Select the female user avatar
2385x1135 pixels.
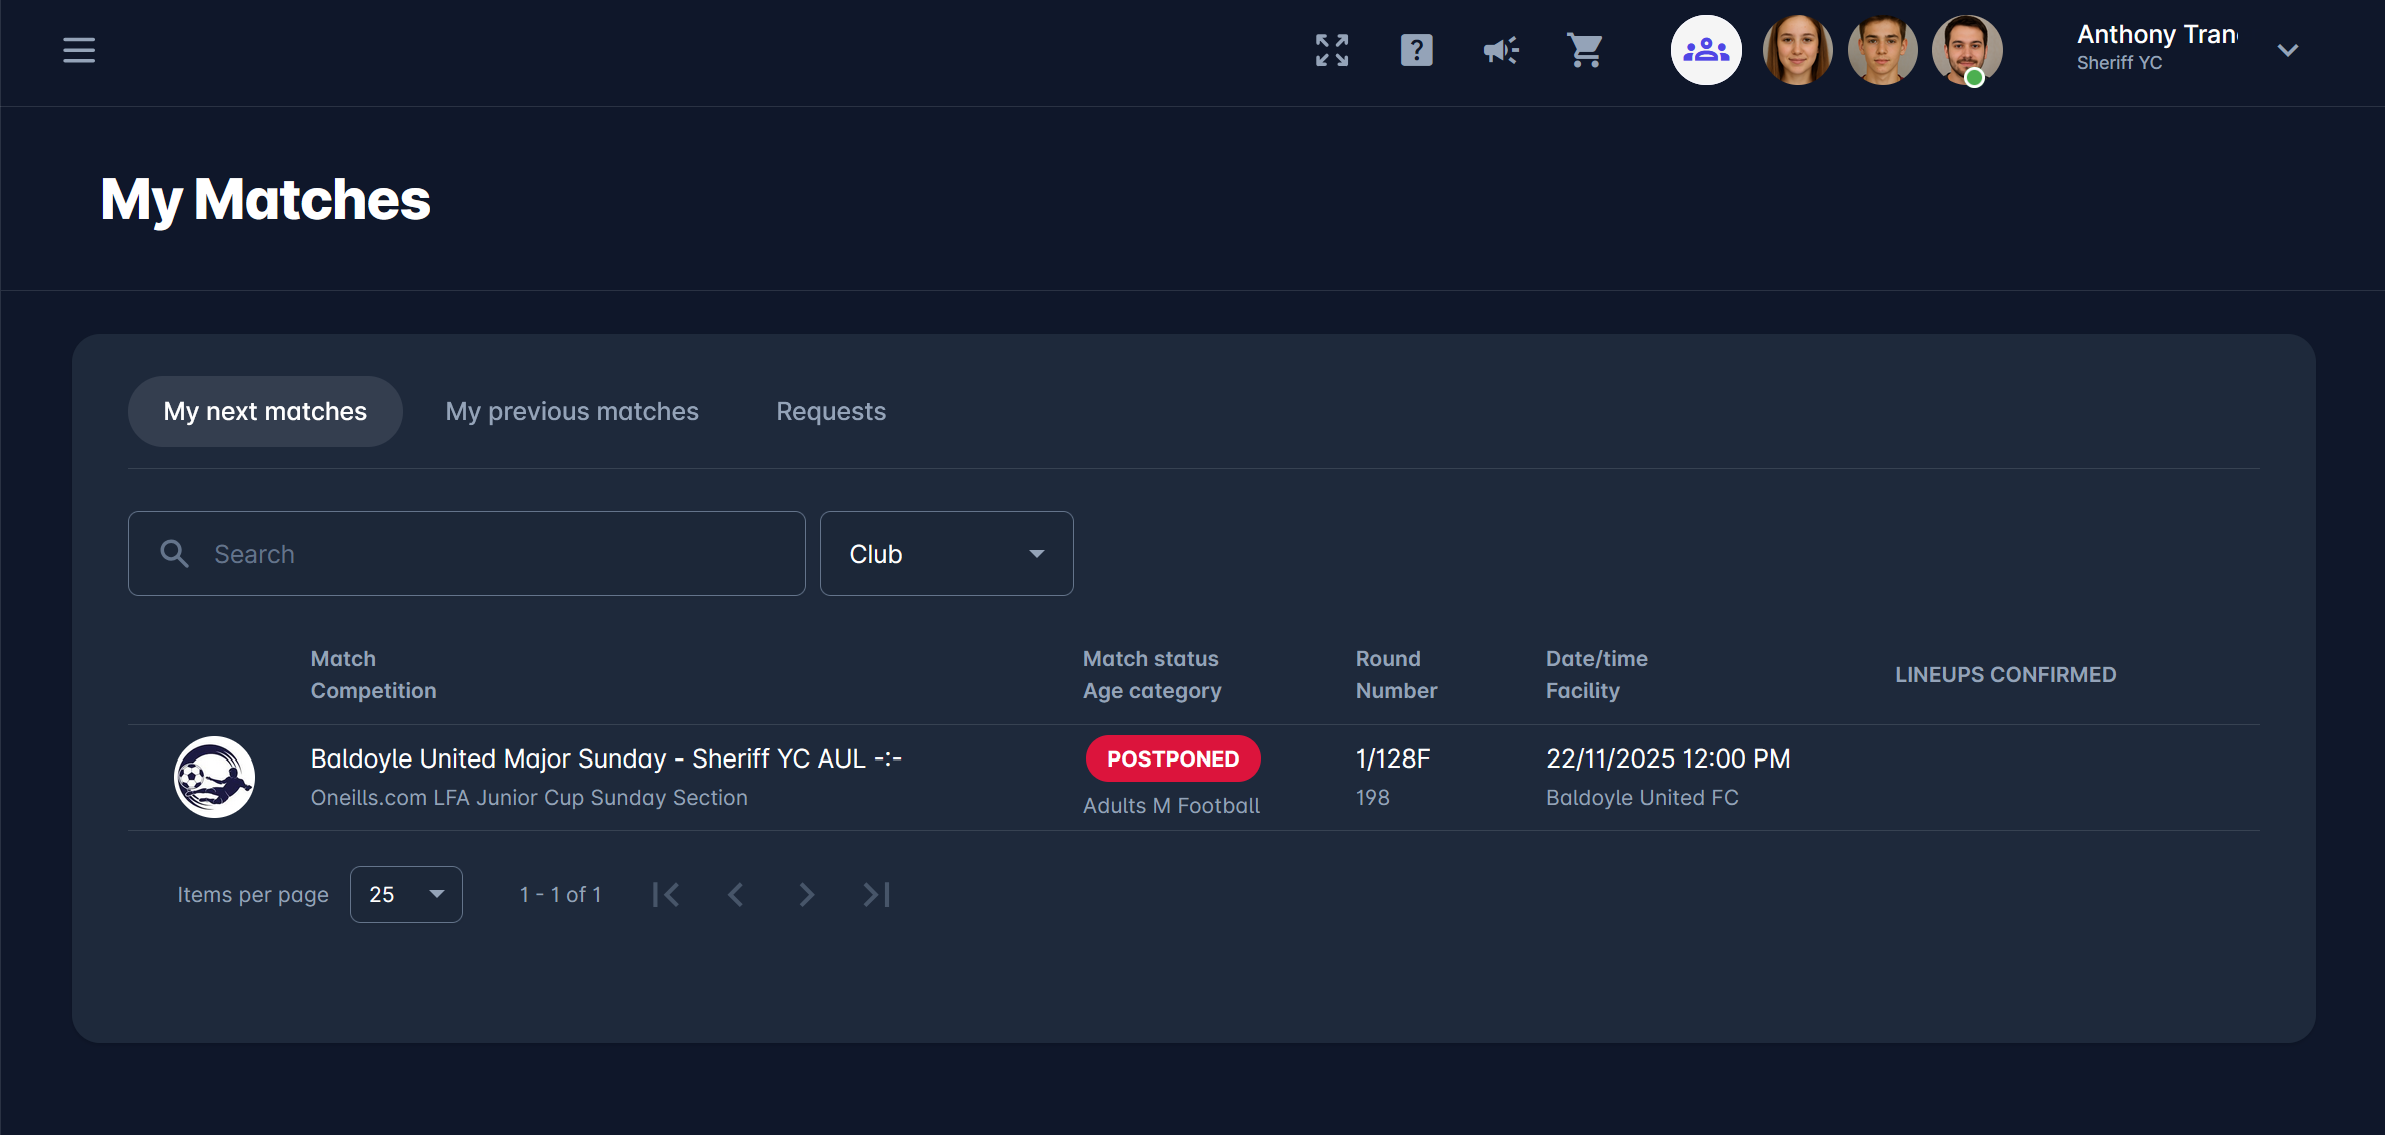[1797, 50]
